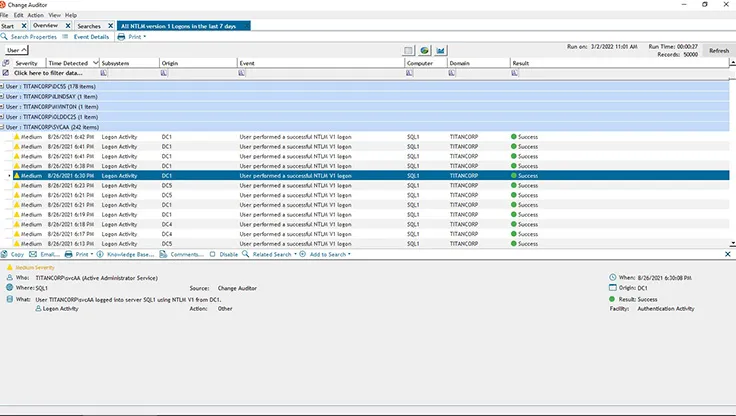
Task: Click filter row edit icon
Action: (x=6, y=73)
